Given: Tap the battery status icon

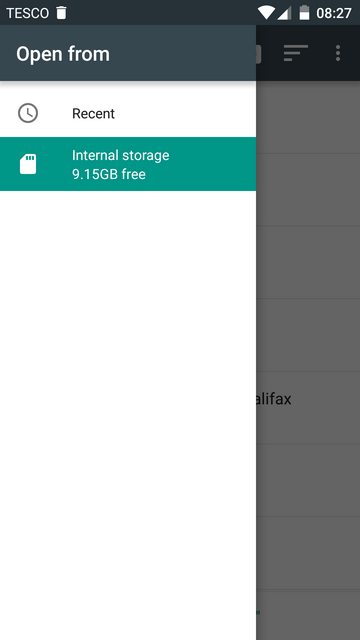Looking at the screenshot, I should [304, 13].
